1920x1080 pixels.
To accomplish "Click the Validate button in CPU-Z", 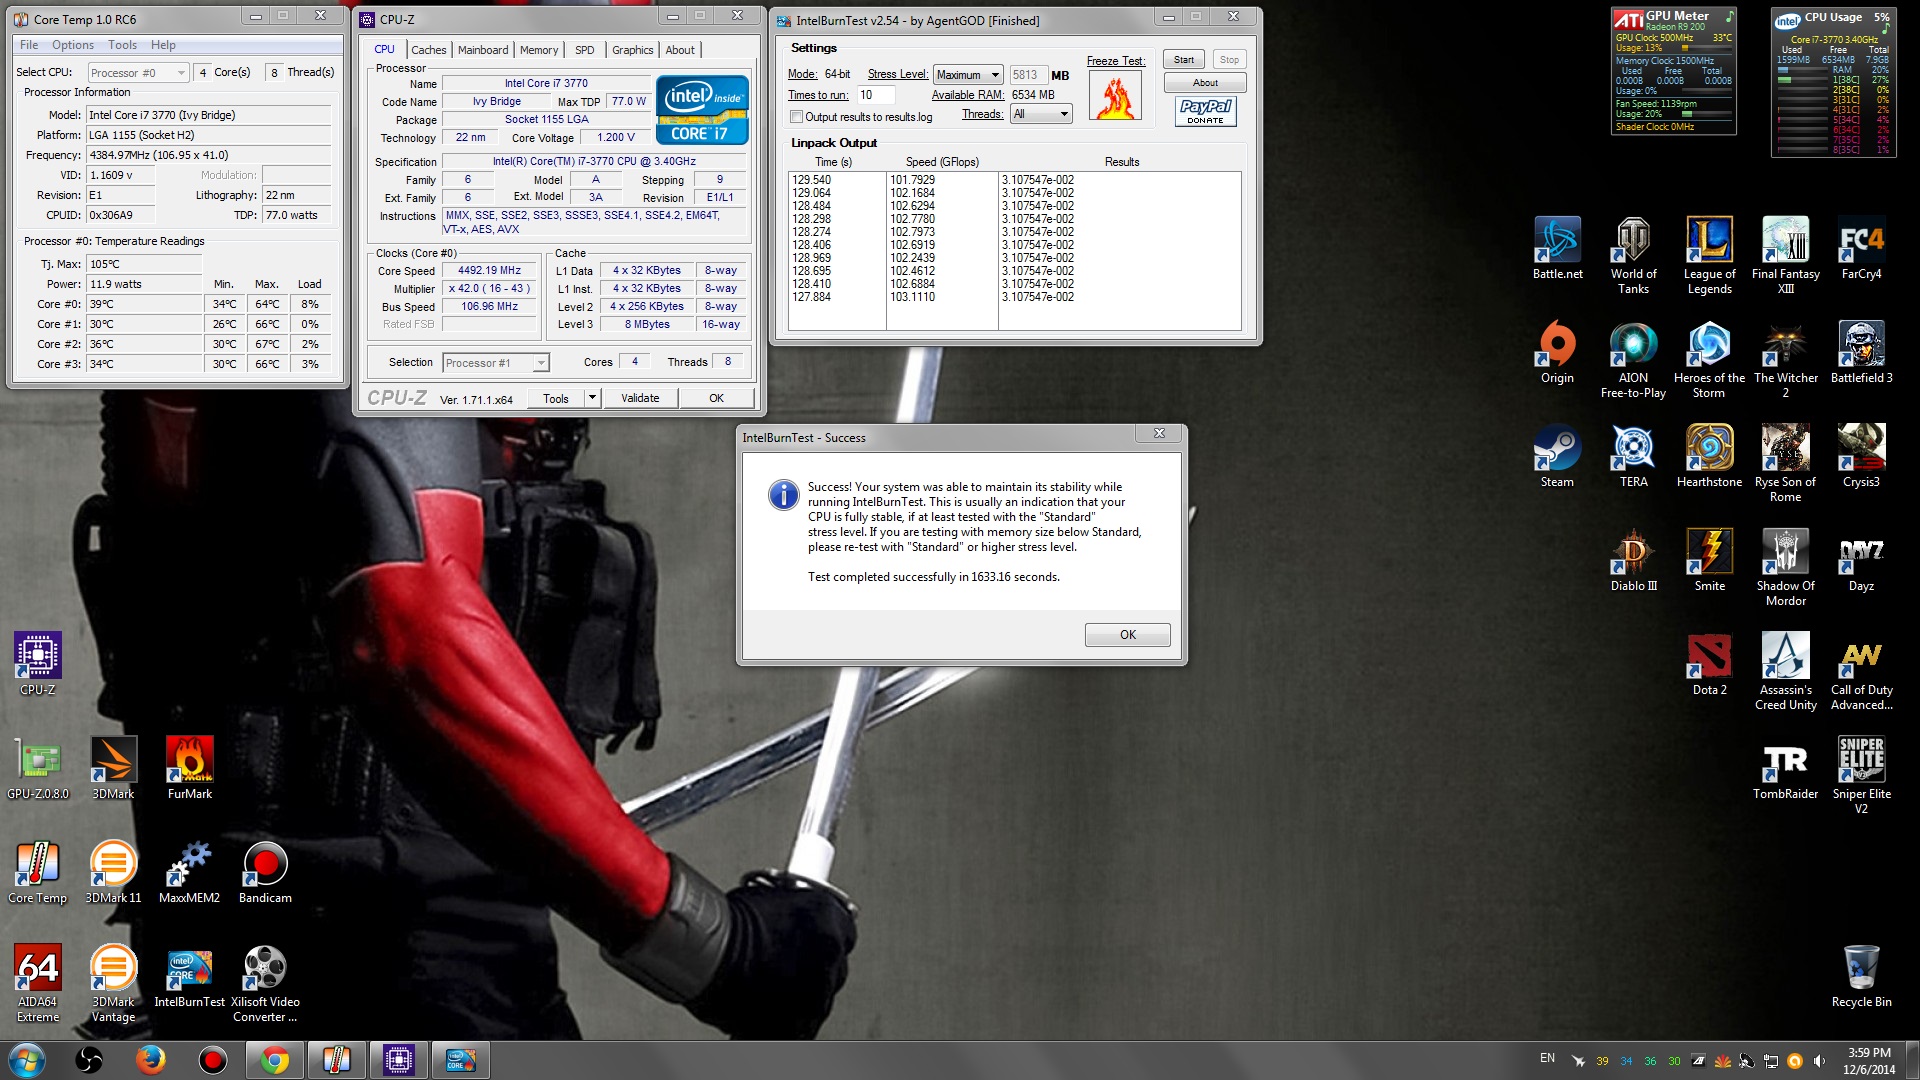I will click(x=640, y=398).
